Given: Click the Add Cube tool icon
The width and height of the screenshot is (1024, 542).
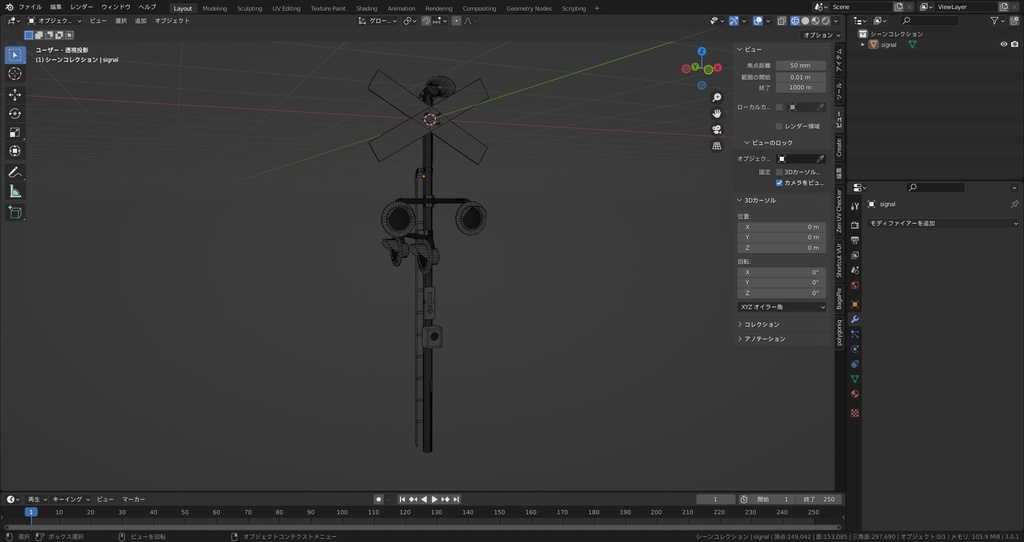Looking at the screenshot, I should 15,212.
